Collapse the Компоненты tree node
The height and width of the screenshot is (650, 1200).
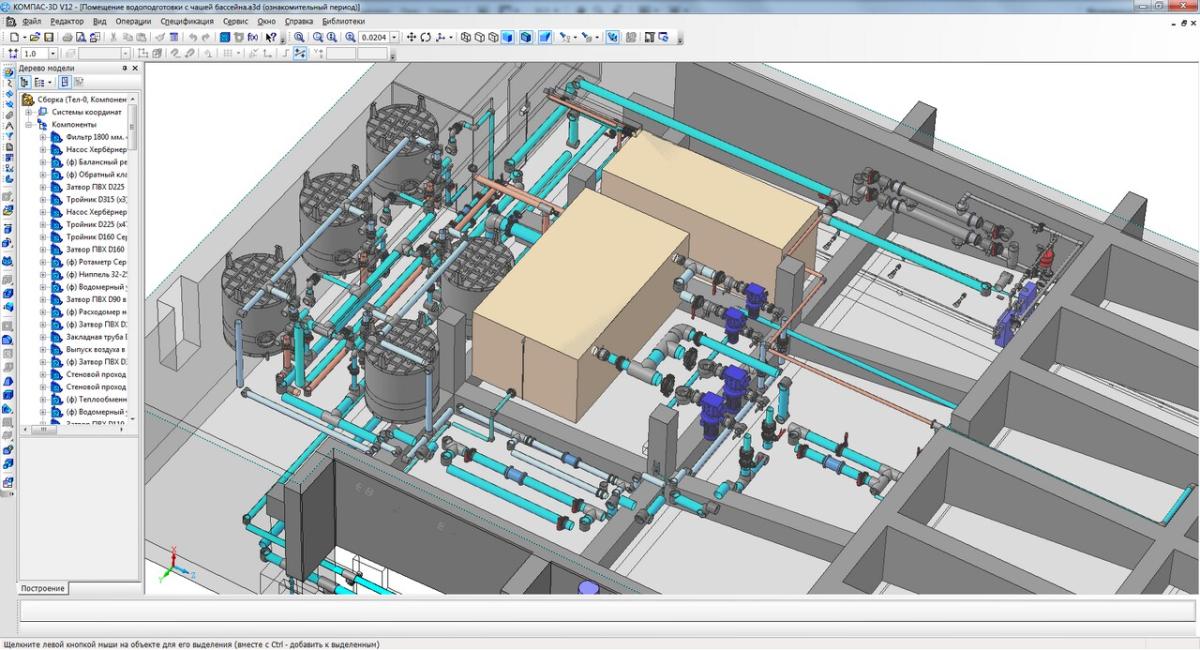pos(29,125)
